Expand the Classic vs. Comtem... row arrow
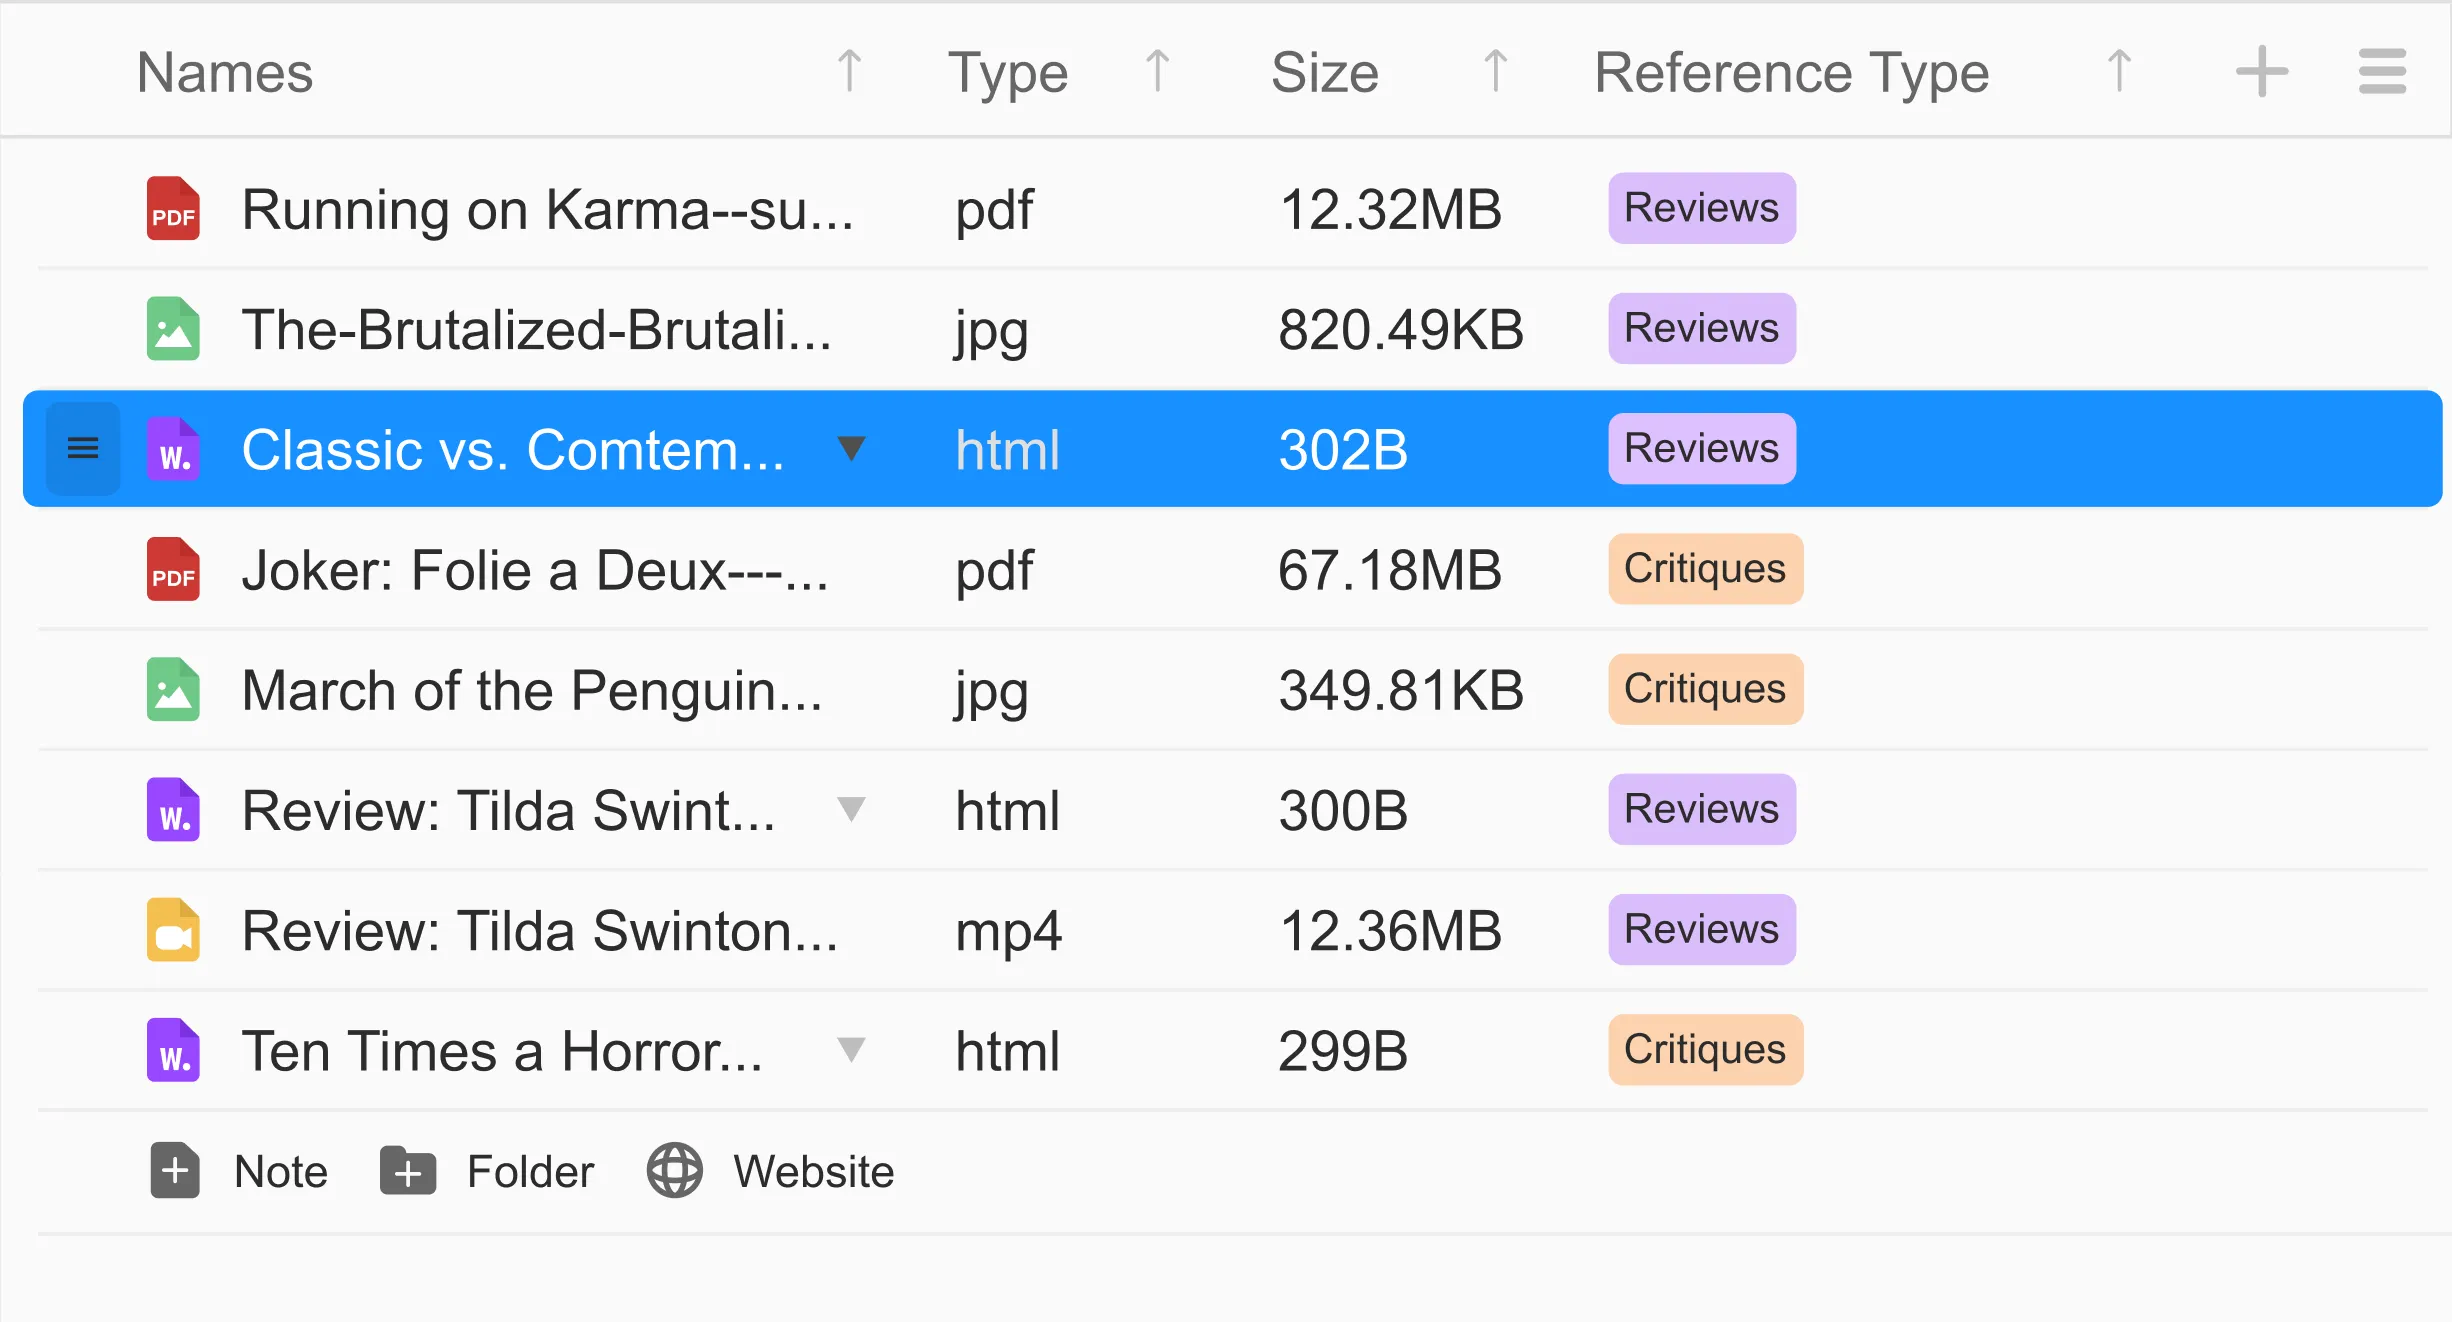Image resolution: width=2452 pixels, height=1322 pixels. click(x=851, y=448)
